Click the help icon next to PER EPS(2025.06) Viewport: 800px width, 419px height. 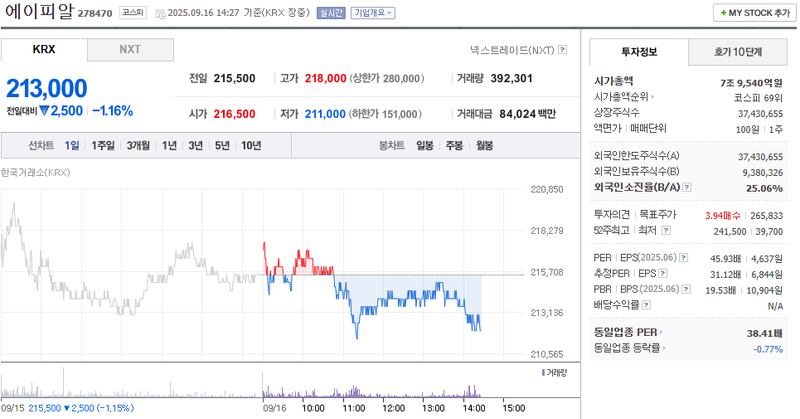[x=684, y=258]
